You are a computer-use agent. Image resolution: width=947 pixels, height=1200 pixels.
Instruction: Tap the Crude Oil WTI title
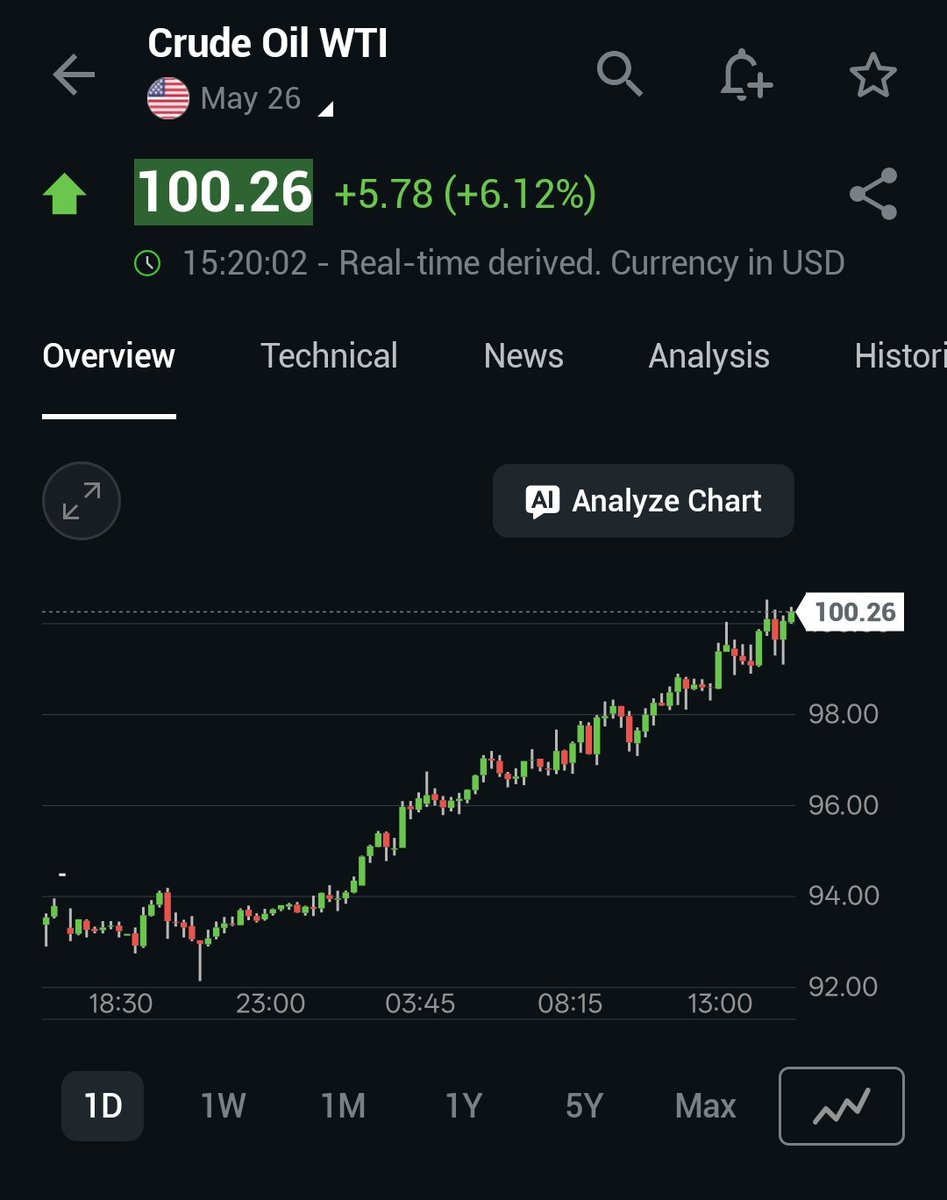[267, 44]
